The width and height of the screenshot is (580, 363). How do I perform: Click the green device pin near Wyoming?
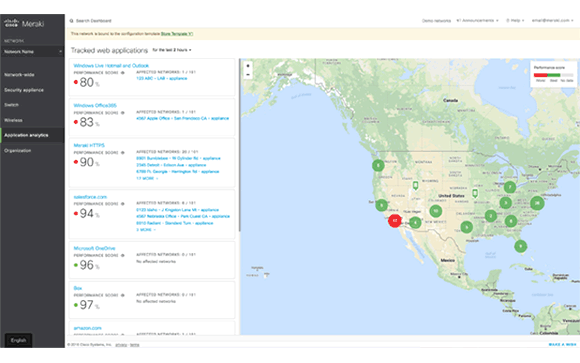tap(415, 185)
